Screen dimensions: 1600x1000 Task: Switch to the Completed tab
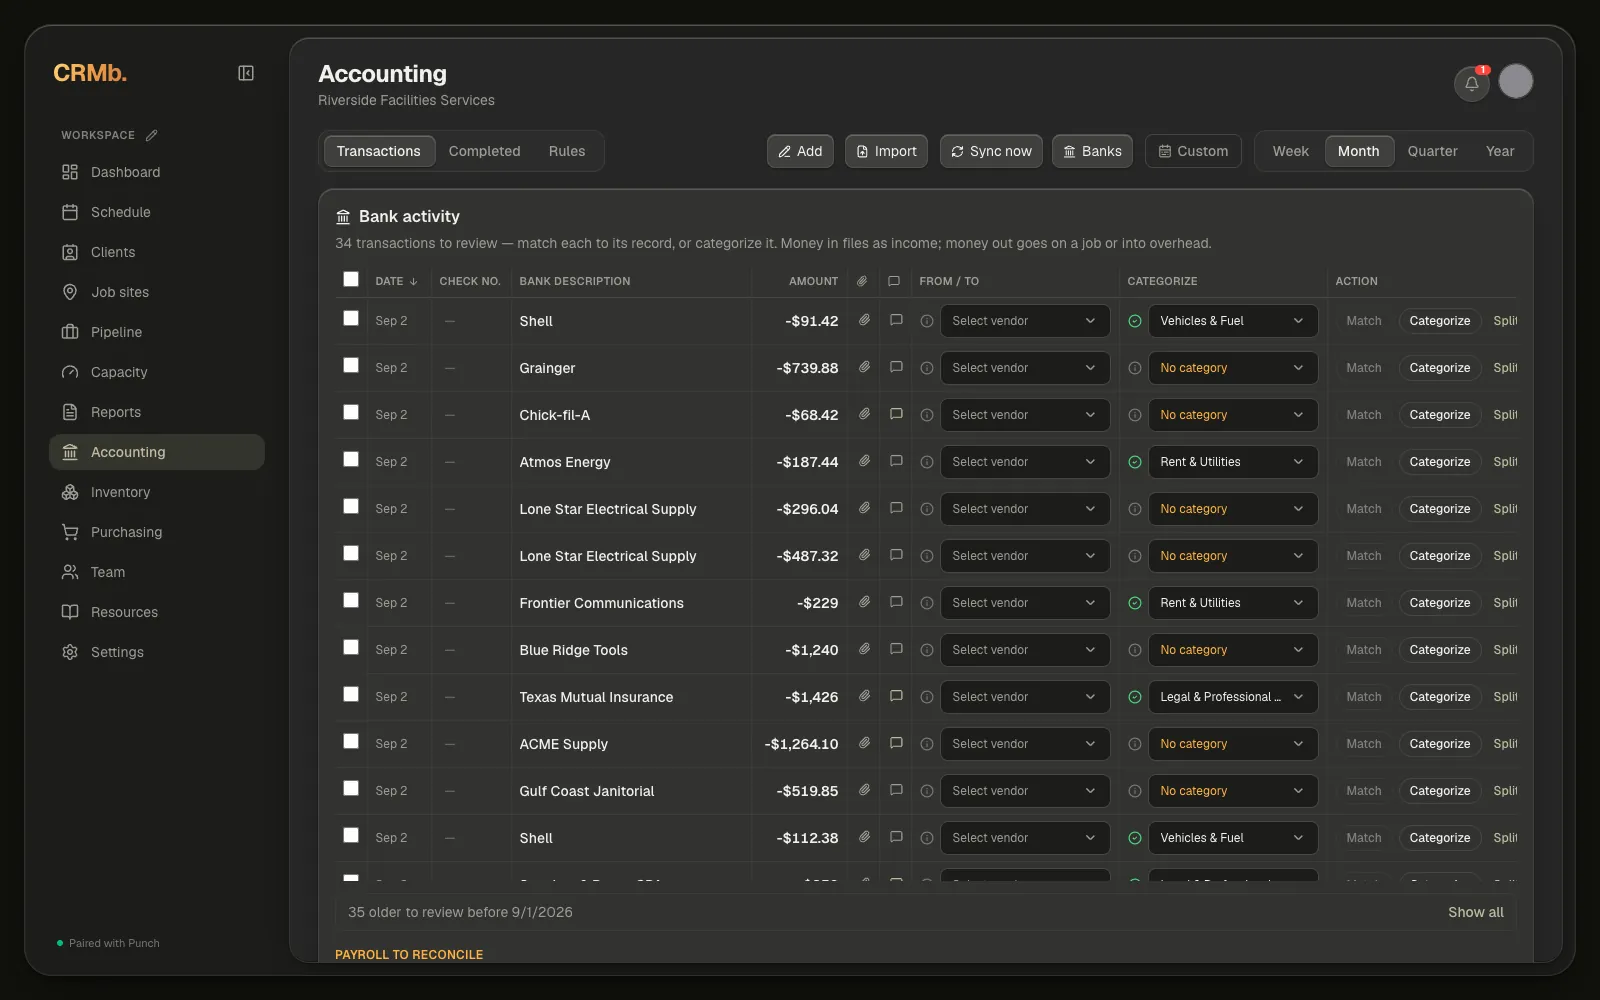[484, 151]
